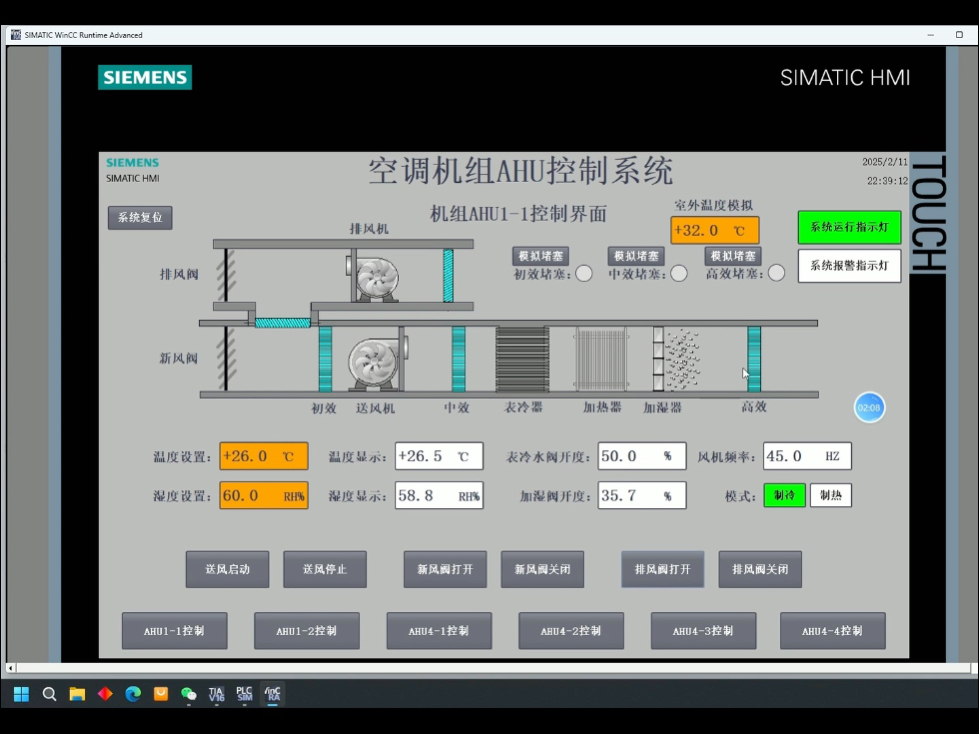Click the 高效堵塞 indicator circle
979x734 pixels.
pyautogui.click(x=776, y=273)
